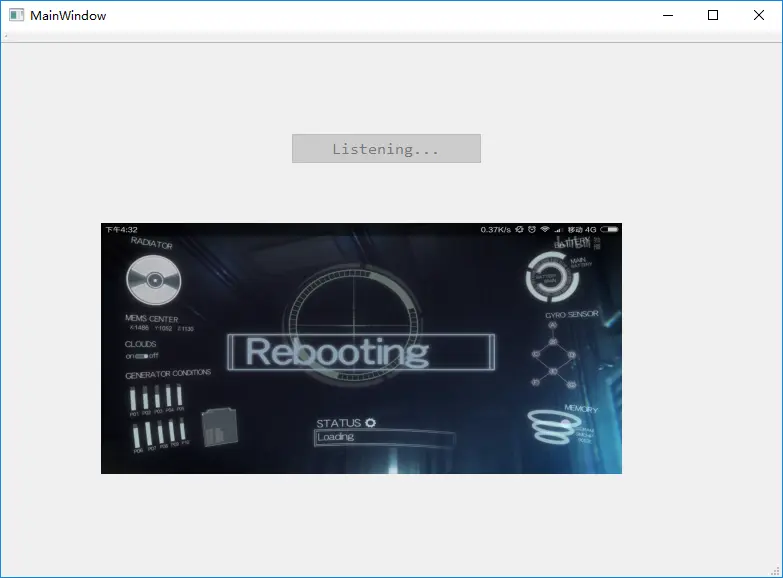Click the GYRO SENSOR node diagram
783x578 pixels.
[554, 355]
